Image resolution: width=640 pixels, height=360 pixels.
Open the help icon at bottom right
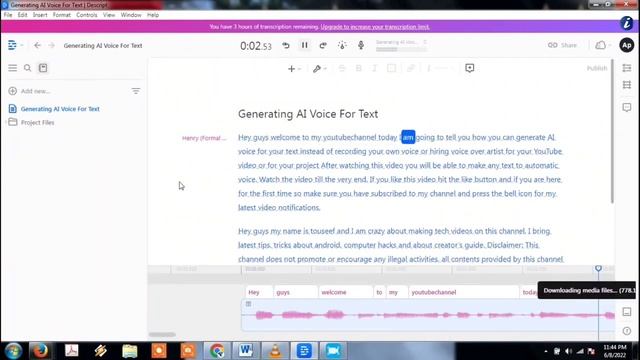click(x=627, y=331)
